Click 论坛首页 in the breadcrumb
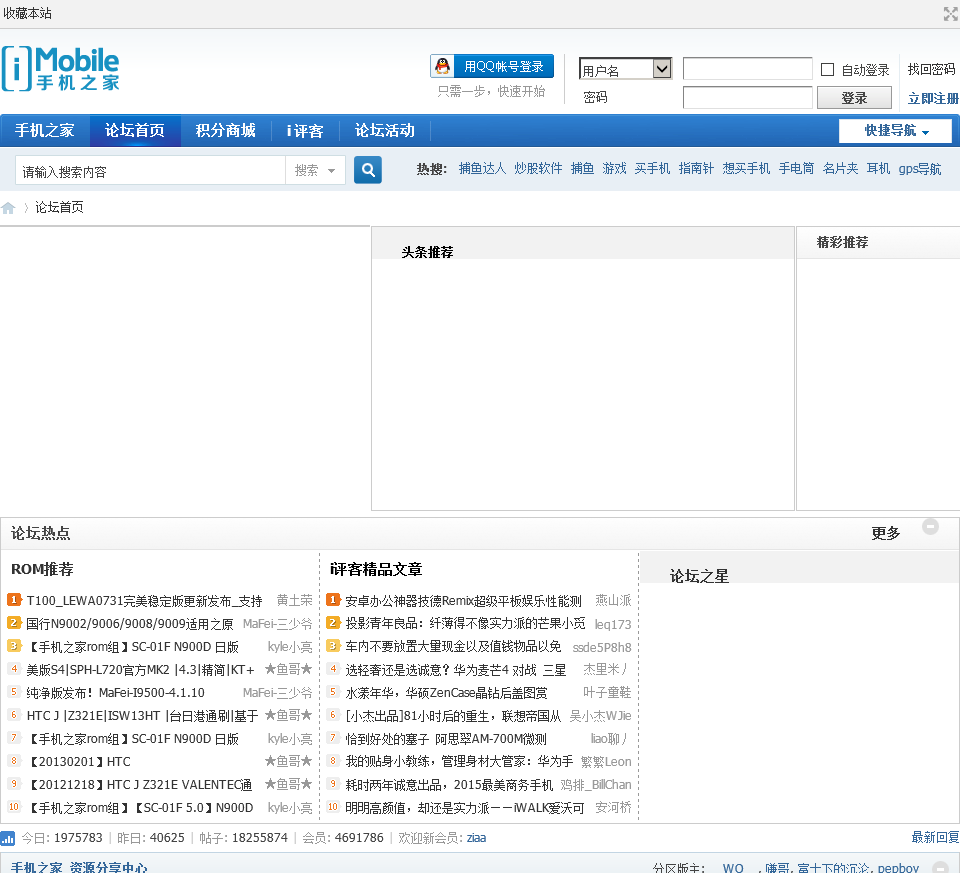Viewport: 960px width, 873px height. pos(59,208)
